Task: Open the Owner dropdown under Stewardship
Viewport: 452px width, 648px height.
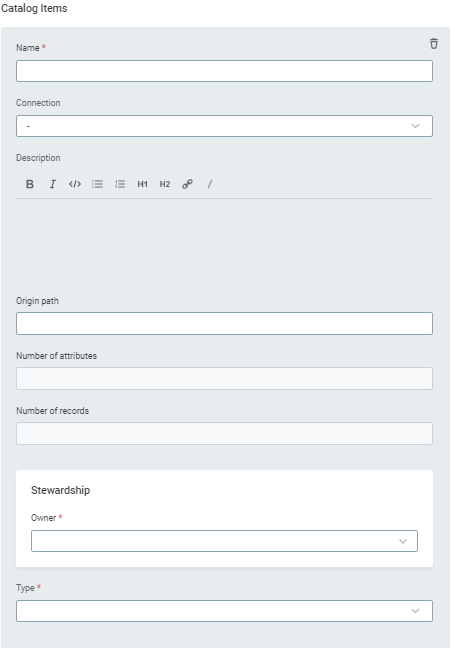Action: pos(224,541)
